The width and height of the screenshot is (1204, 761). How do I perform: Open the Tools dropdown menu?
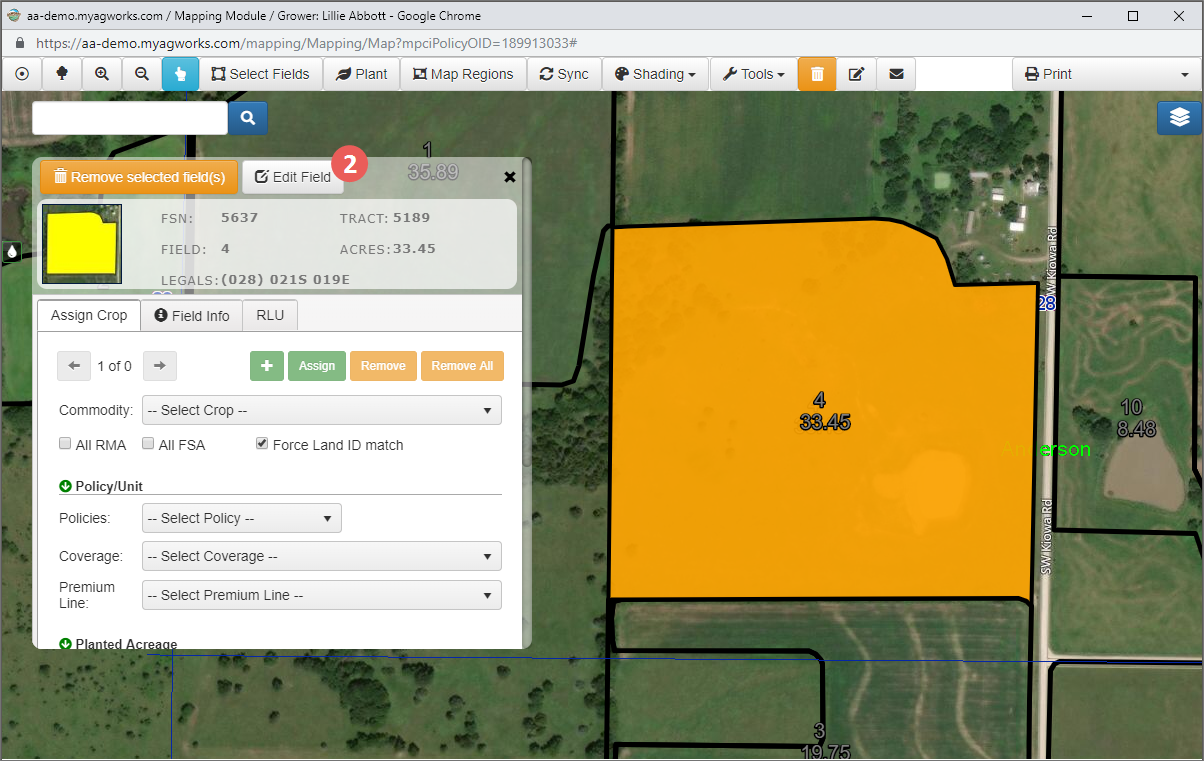[x=753, y=74]
